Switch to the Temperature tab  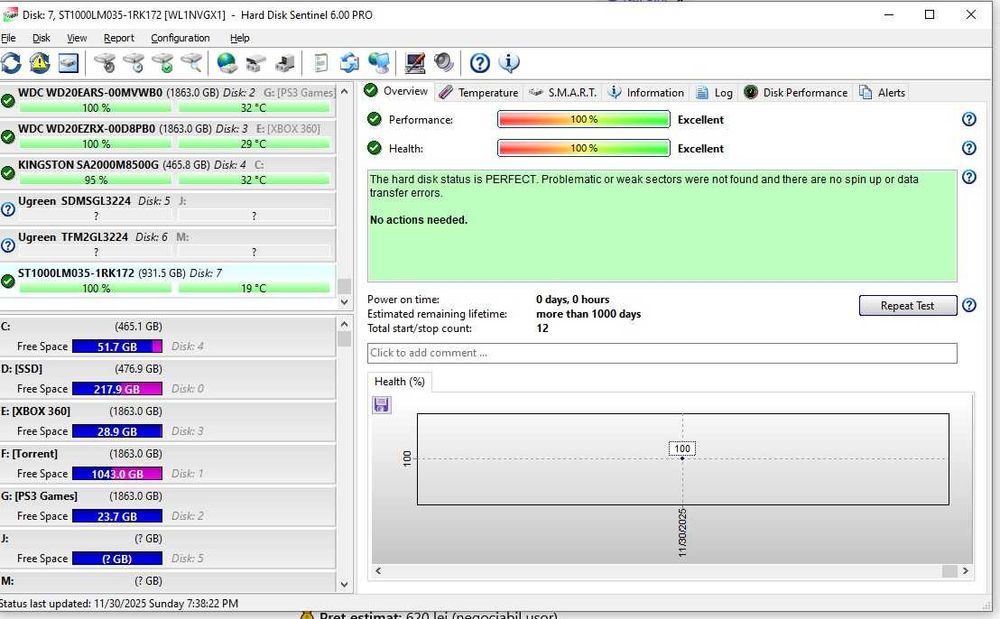point(479,92)
